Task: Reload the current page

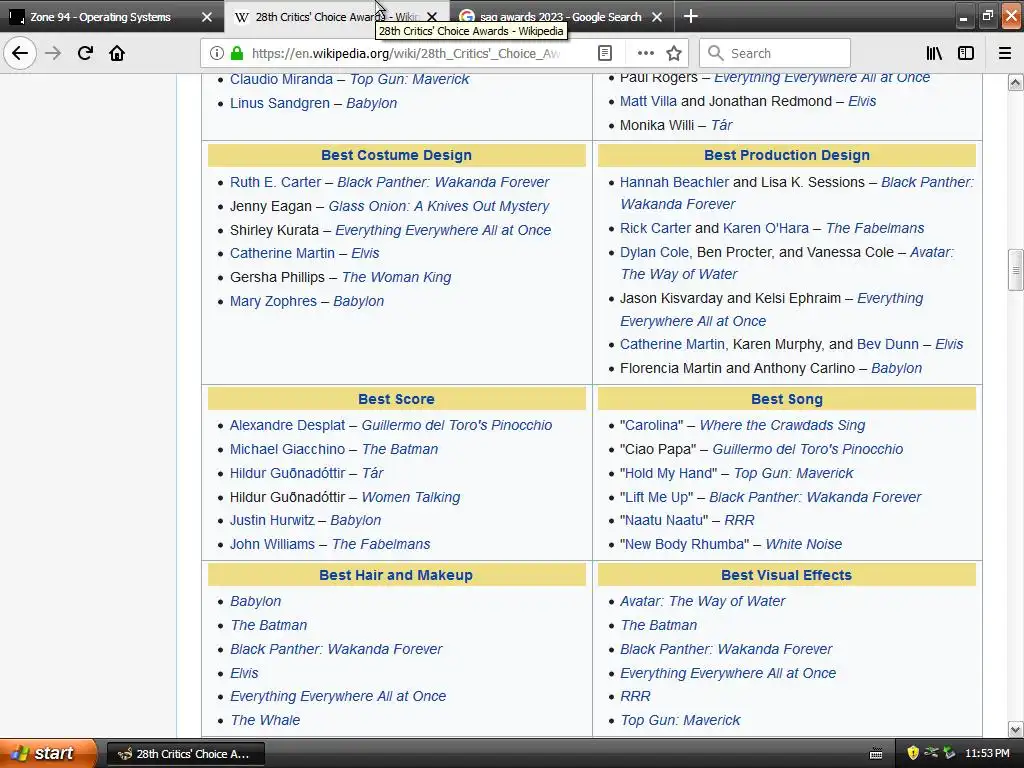Action: (x=85, y=53)
